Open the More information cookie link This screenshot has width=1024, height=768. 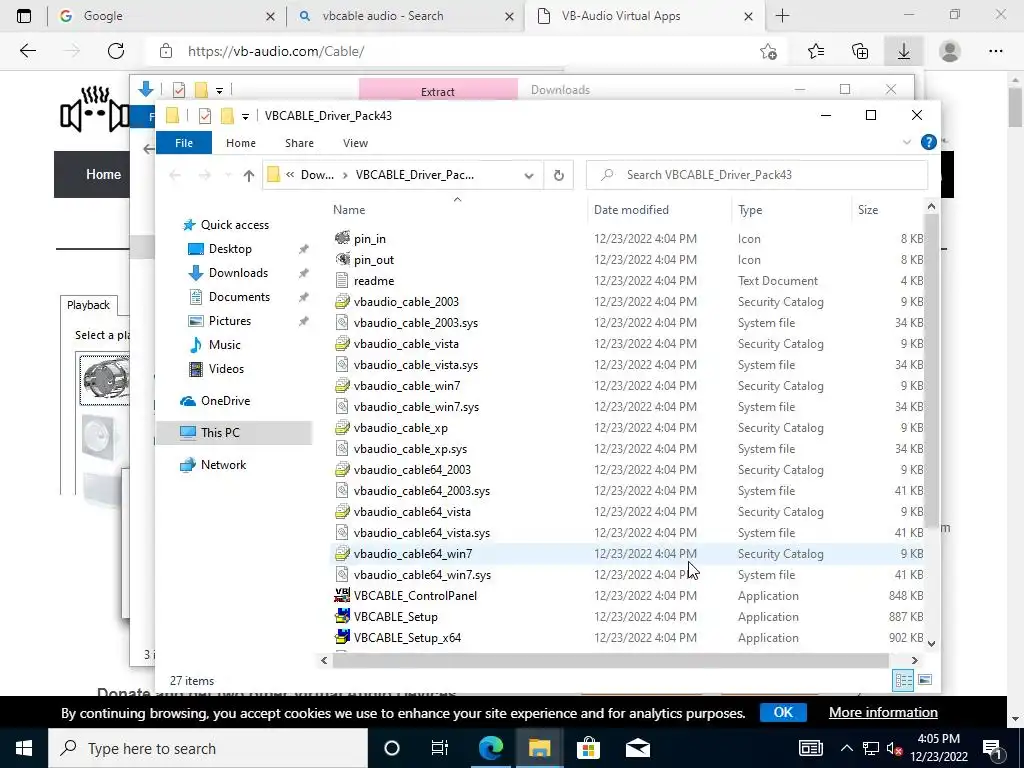pyautogui.click(x=883, y=712)
